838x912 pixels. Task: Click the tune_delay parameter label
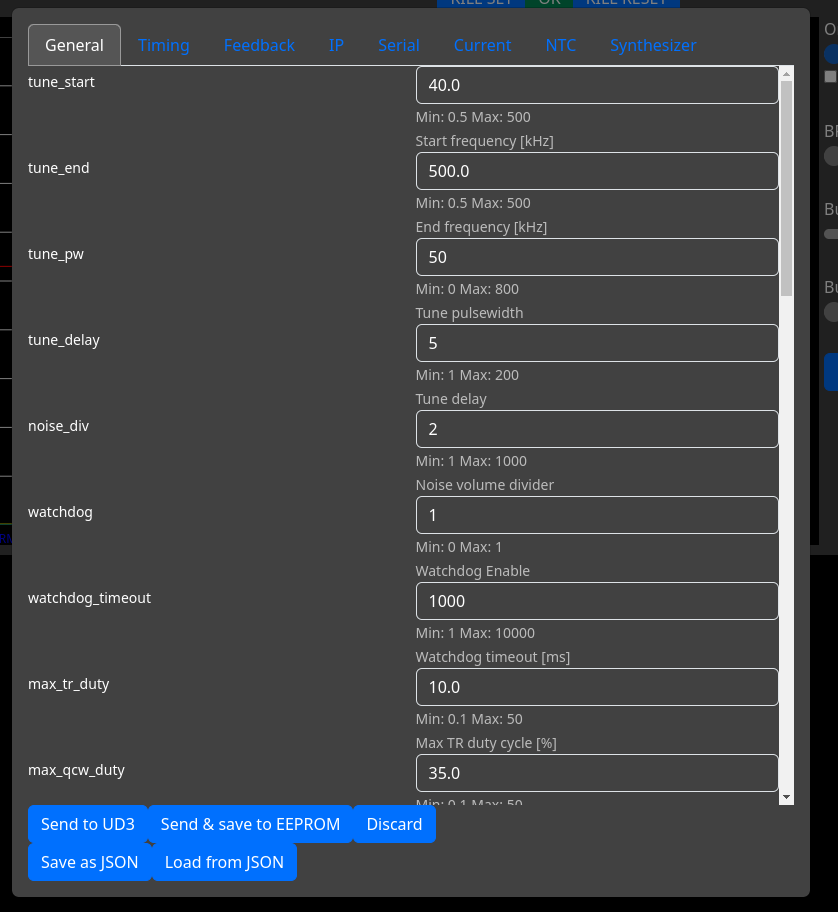pos(64,340)
